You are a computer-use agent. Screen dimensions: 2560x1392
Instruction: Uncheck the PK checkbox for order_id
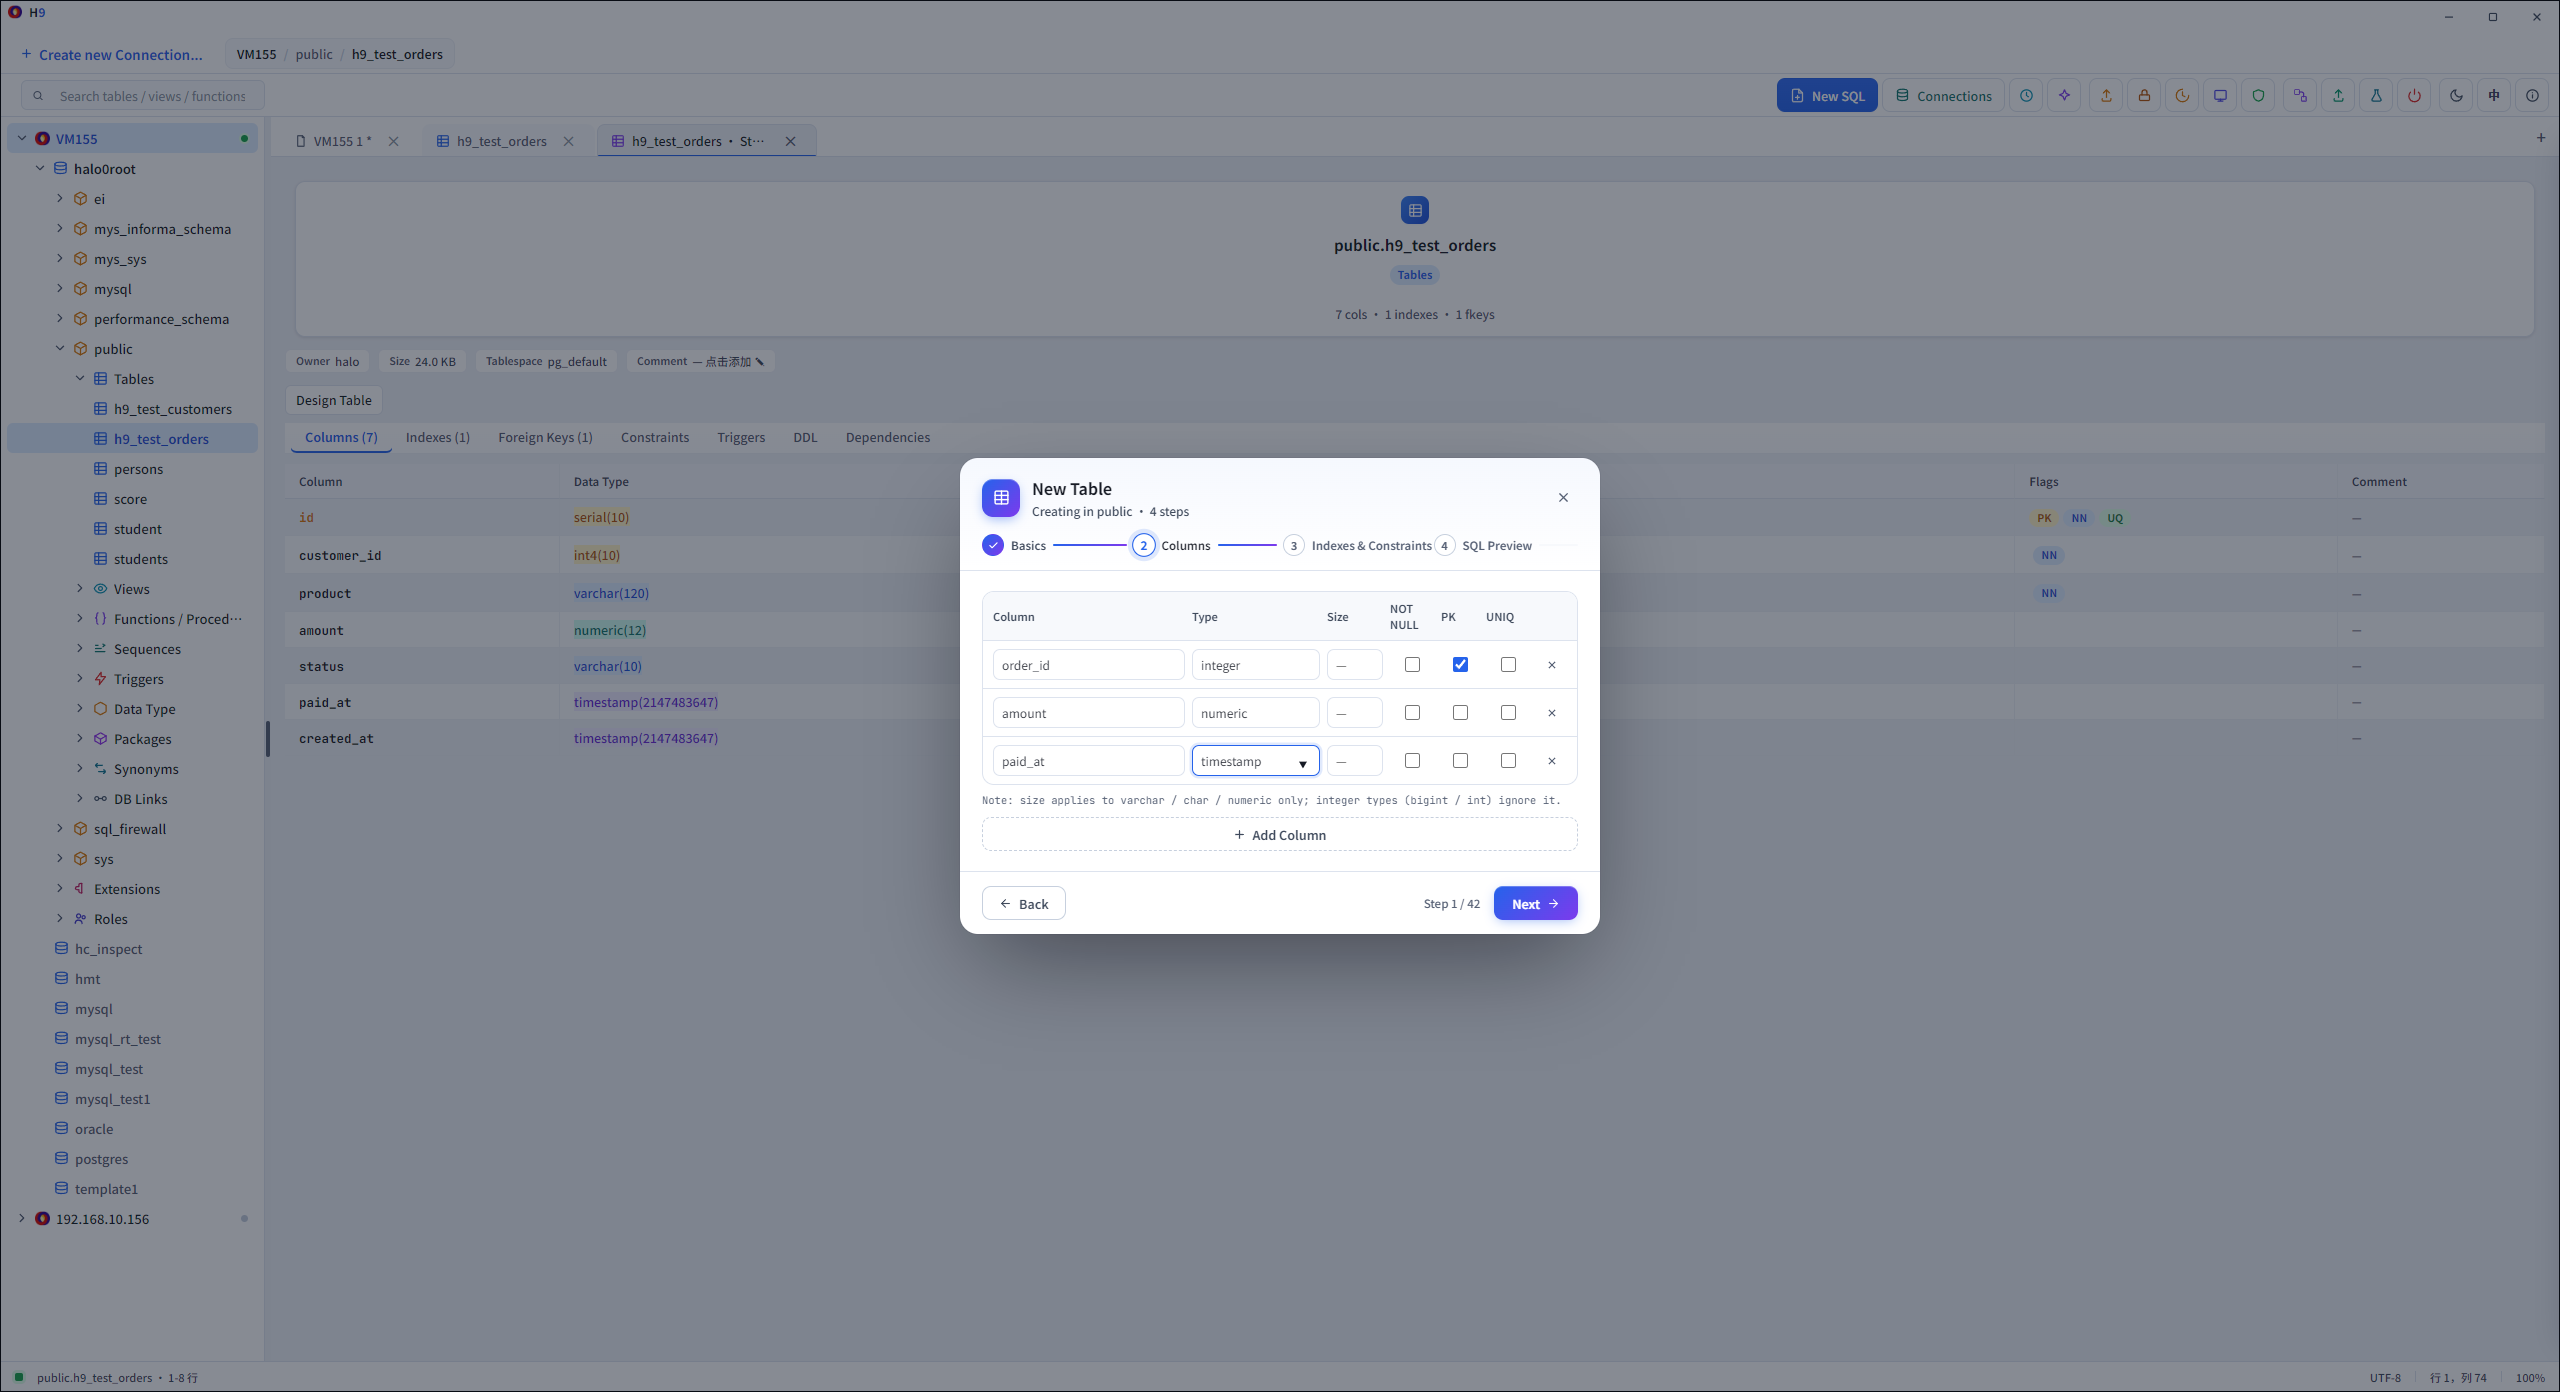coord(1460,665)
